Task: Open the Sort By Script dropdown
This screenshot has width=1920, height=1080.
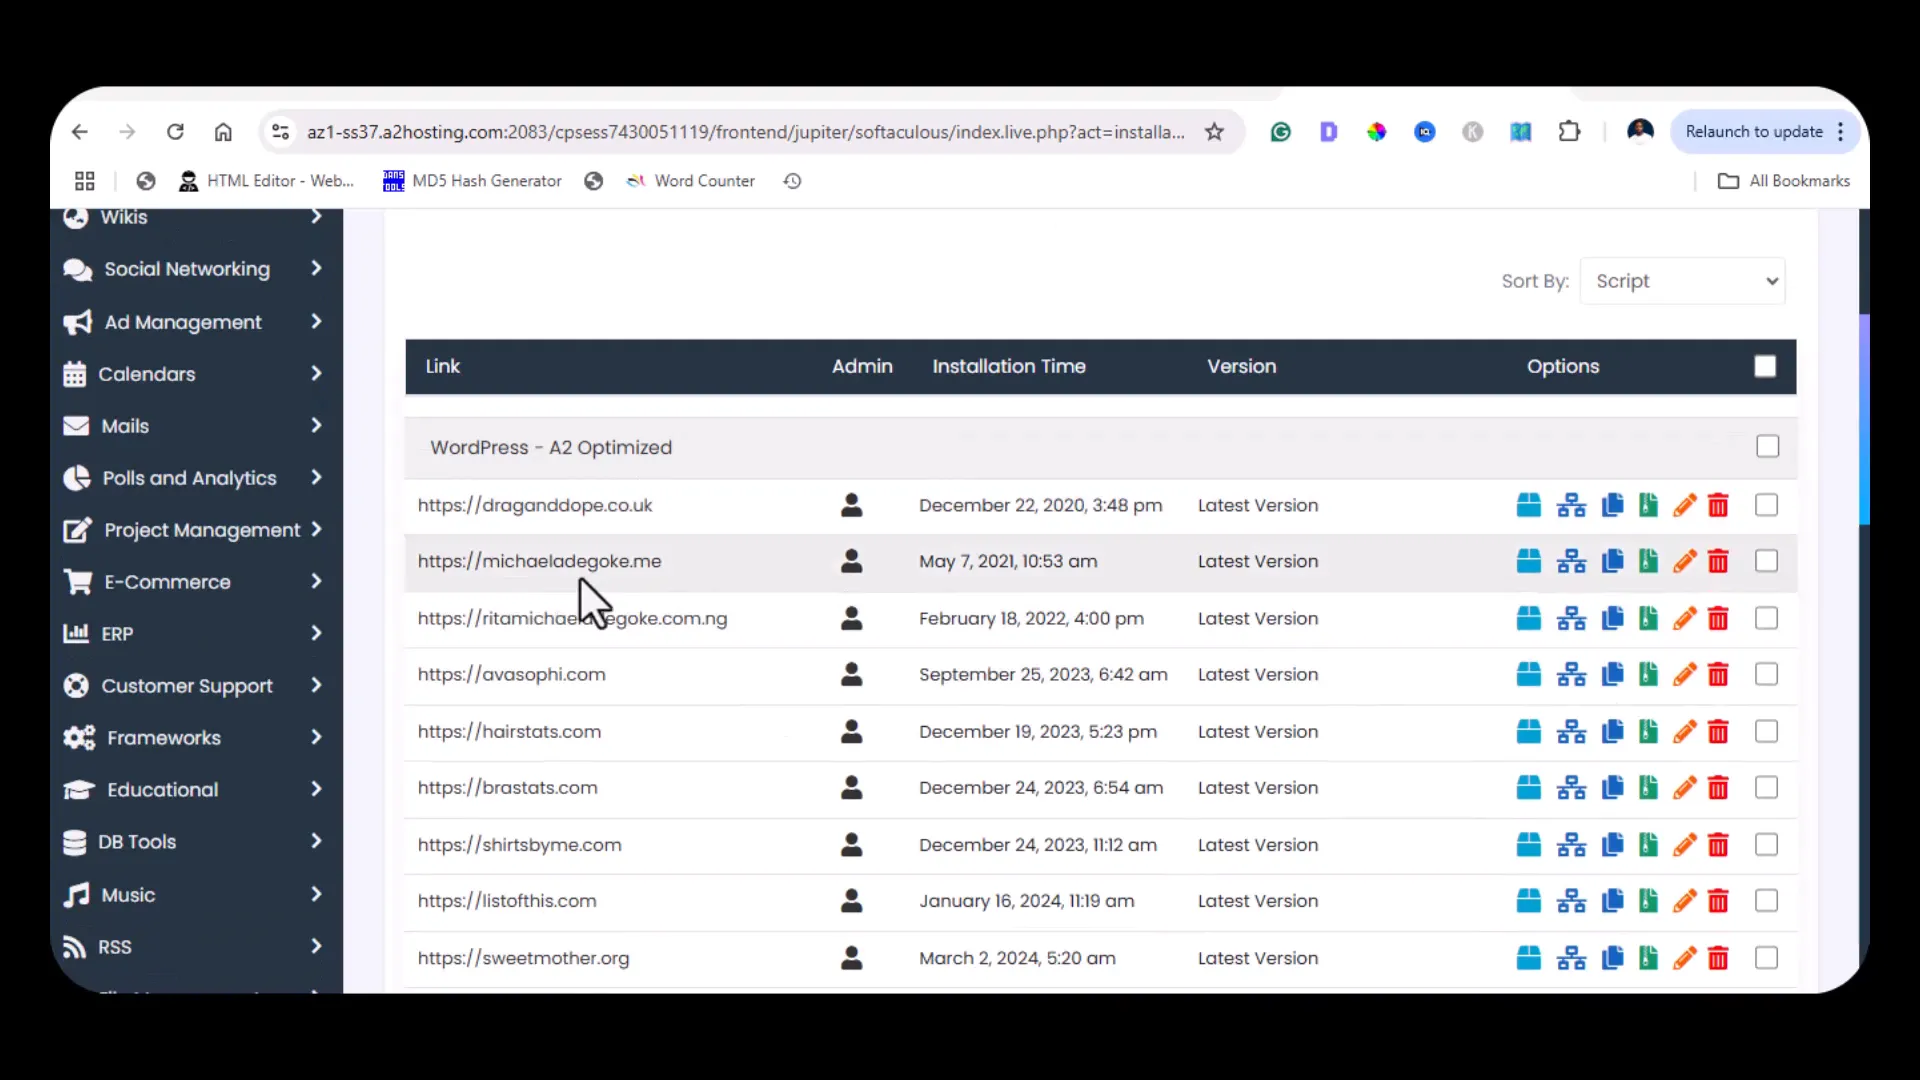Action: click(x=1683, y=281)
